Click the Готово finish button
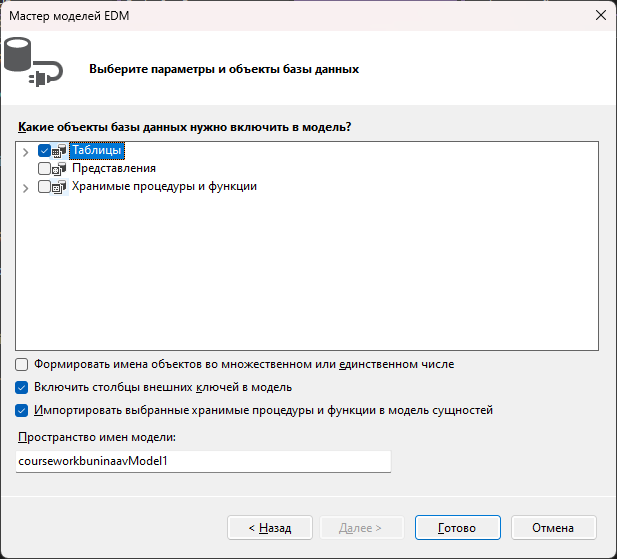This screenshot has height=559, width=617. point(458,528)
